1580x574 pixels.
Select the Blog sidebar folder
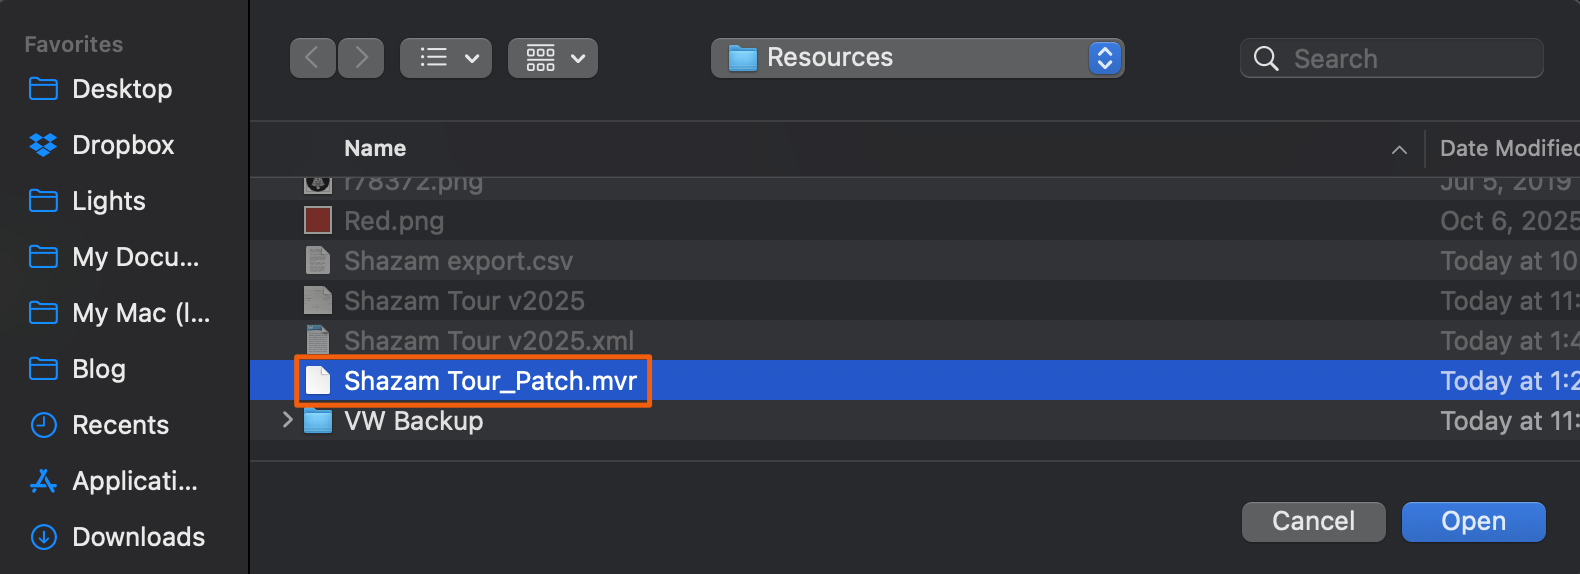pyautogui.click(x=98, y=369)
